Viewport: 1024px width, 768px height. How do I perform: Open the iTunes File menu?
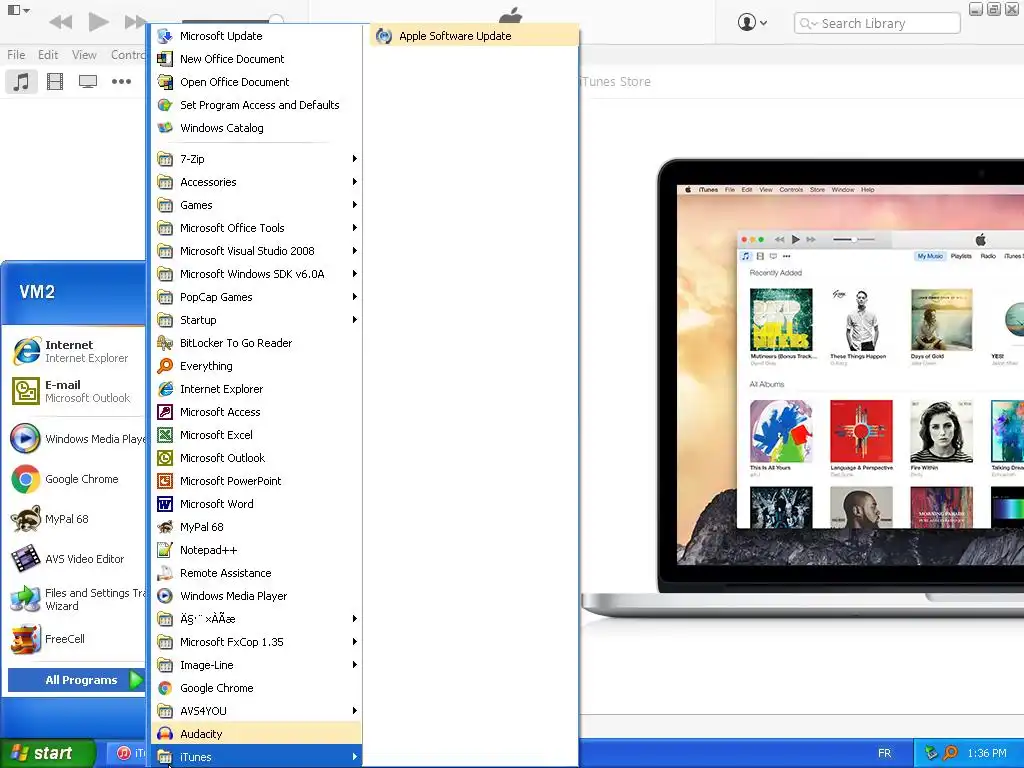(x=16, y=55)
